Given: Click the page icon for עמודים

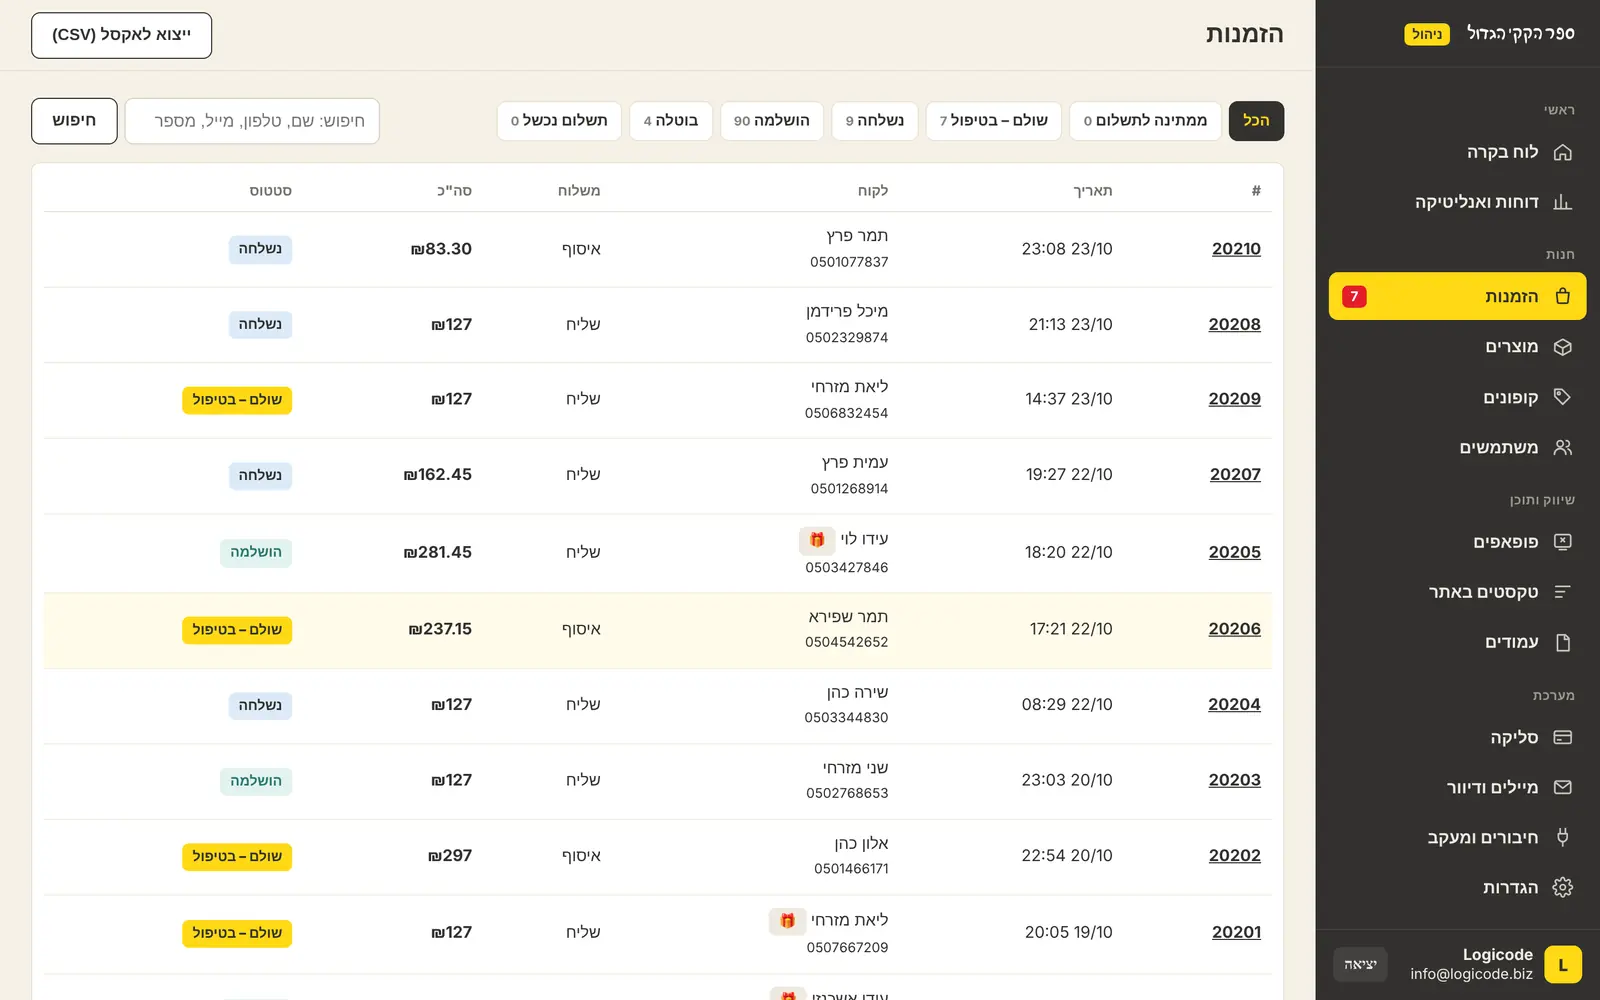Looking at the screenshot, I should point(1563,642).
